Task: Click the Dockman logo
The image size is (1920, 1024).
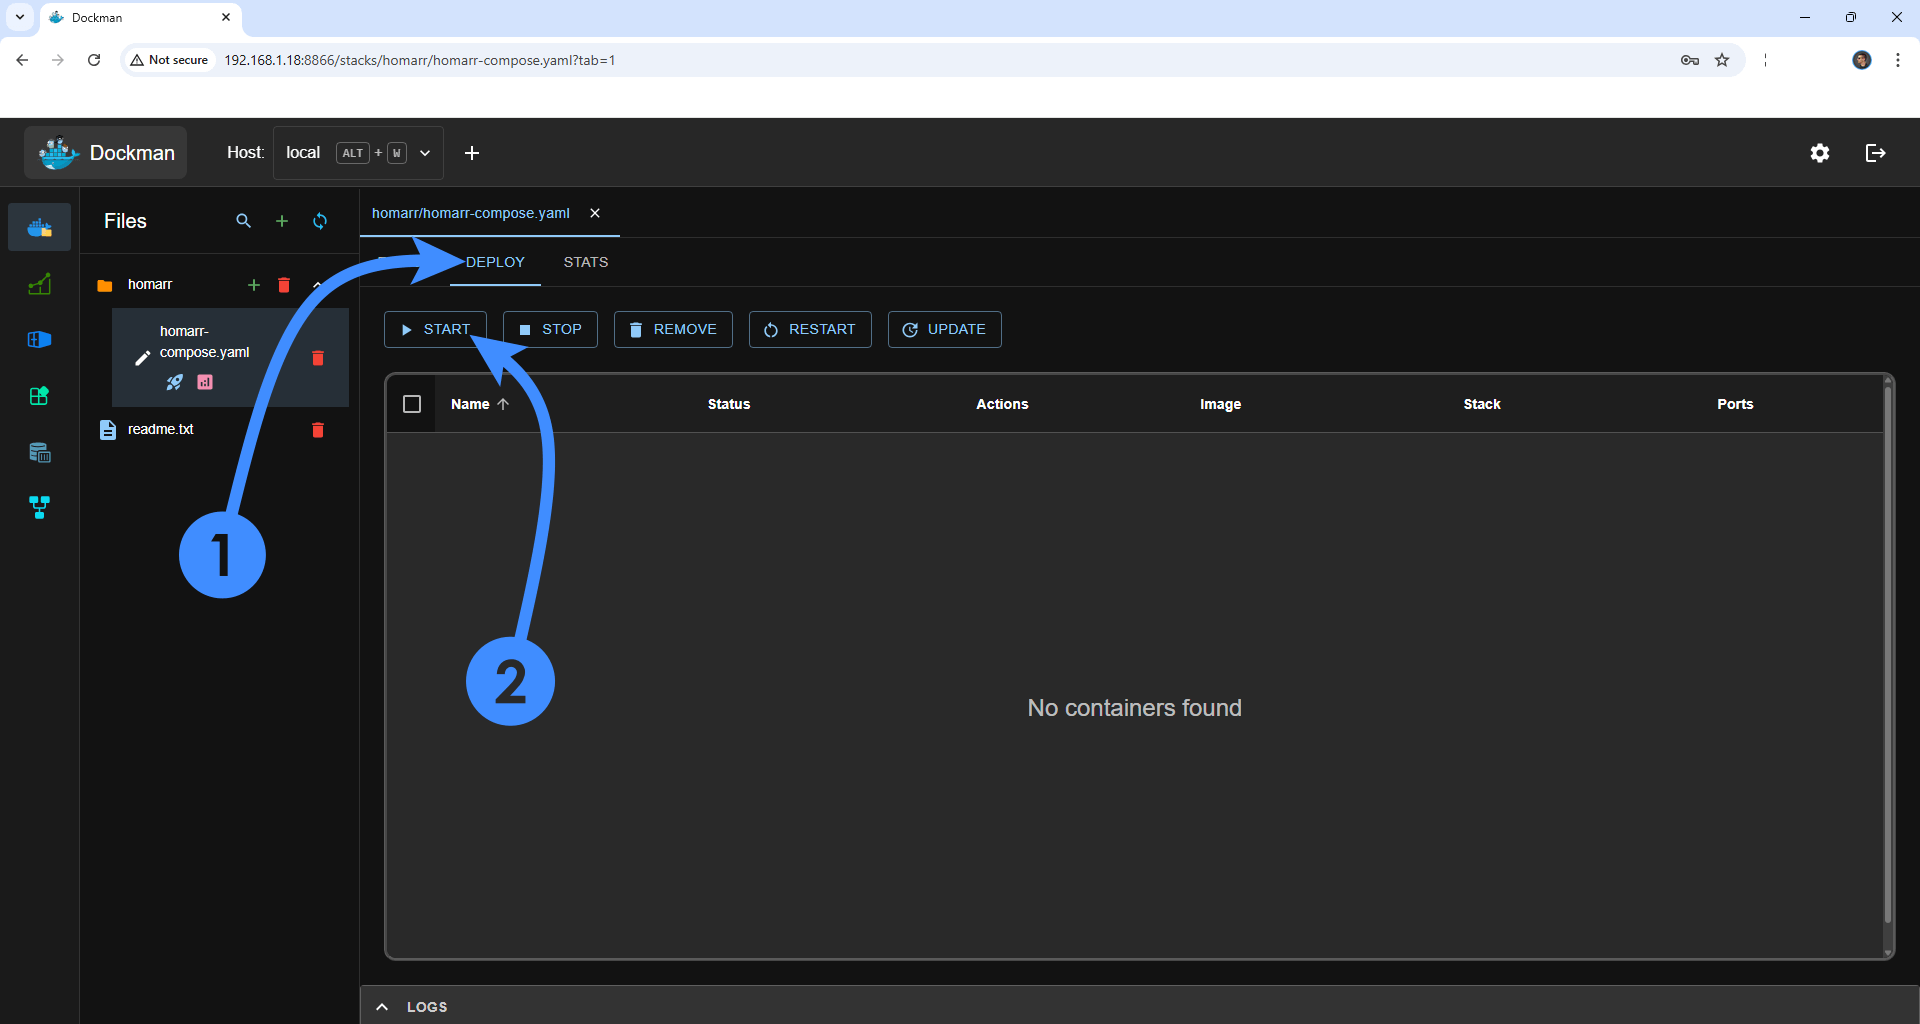Action: click(106, 153)
